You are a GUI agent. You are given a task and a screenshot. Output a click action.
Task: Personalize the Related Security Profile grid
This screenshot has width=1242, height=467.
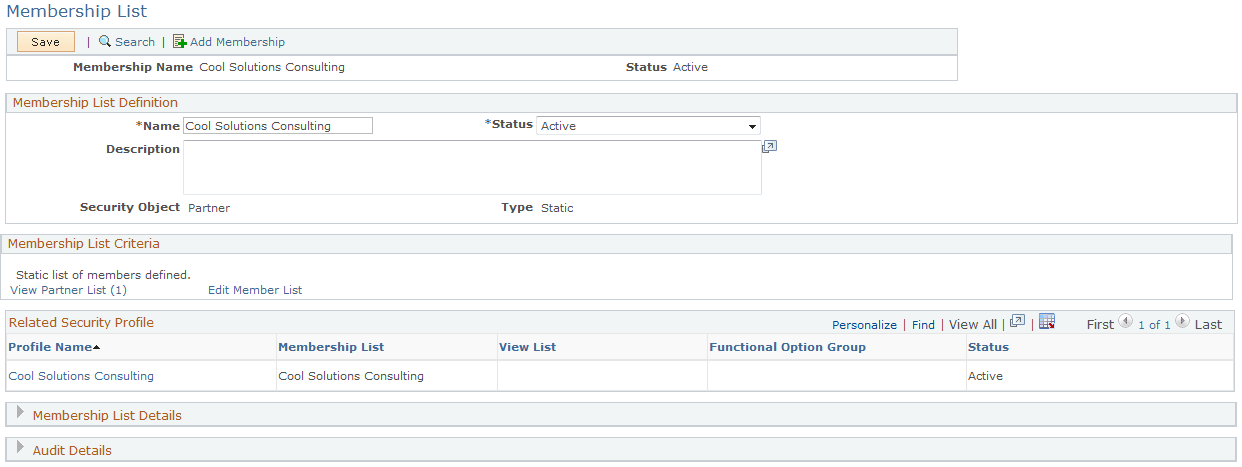point(864,325)
